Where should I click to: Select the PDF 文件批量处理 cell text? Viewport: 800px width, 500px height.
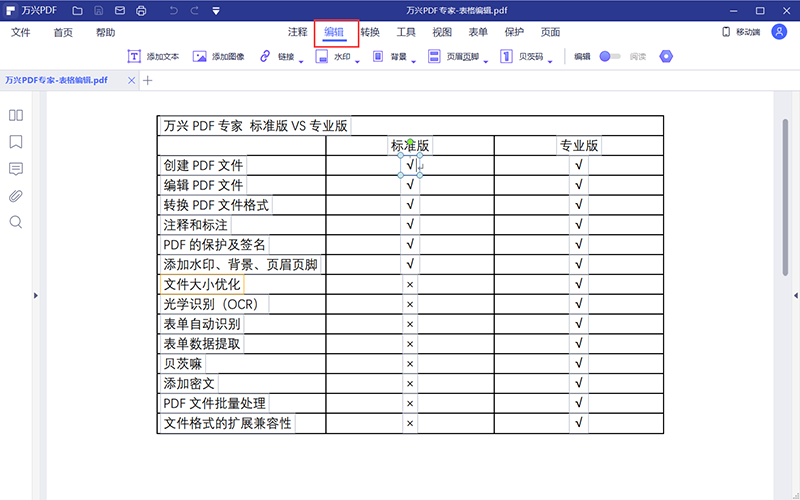(214, 404)
